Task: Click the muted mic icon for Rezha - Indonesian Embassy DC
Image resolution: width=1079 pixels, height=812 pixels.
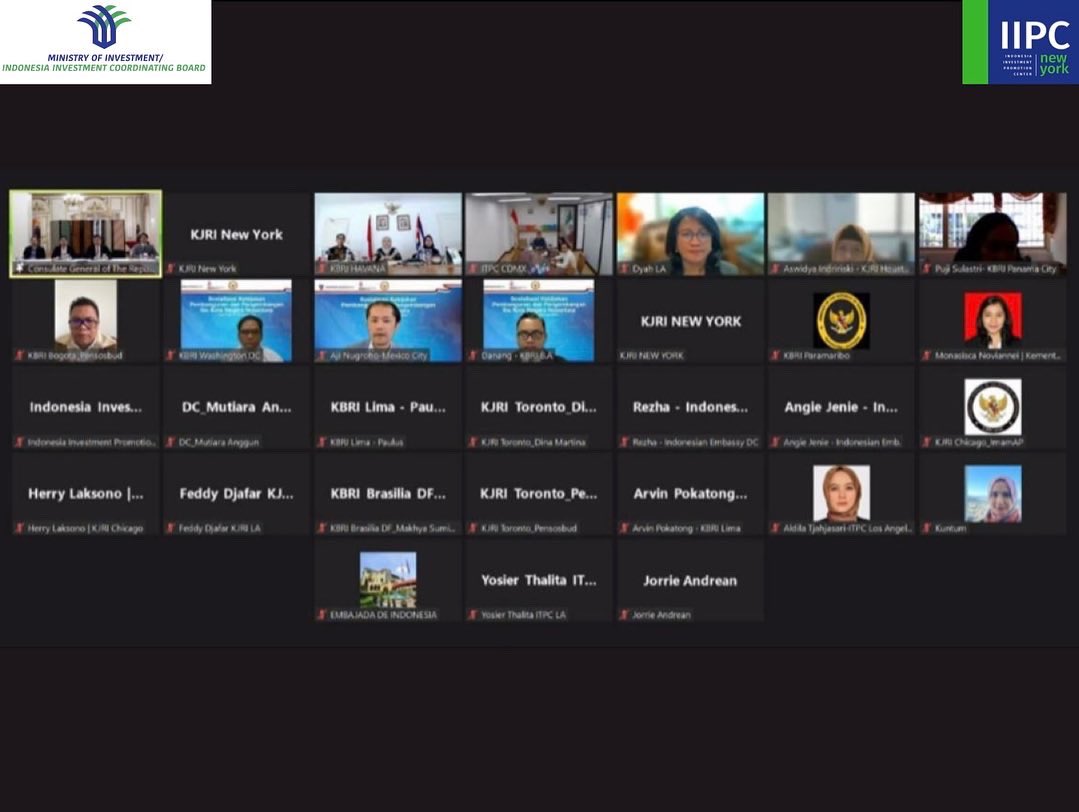Action: [x=624, y=442]
